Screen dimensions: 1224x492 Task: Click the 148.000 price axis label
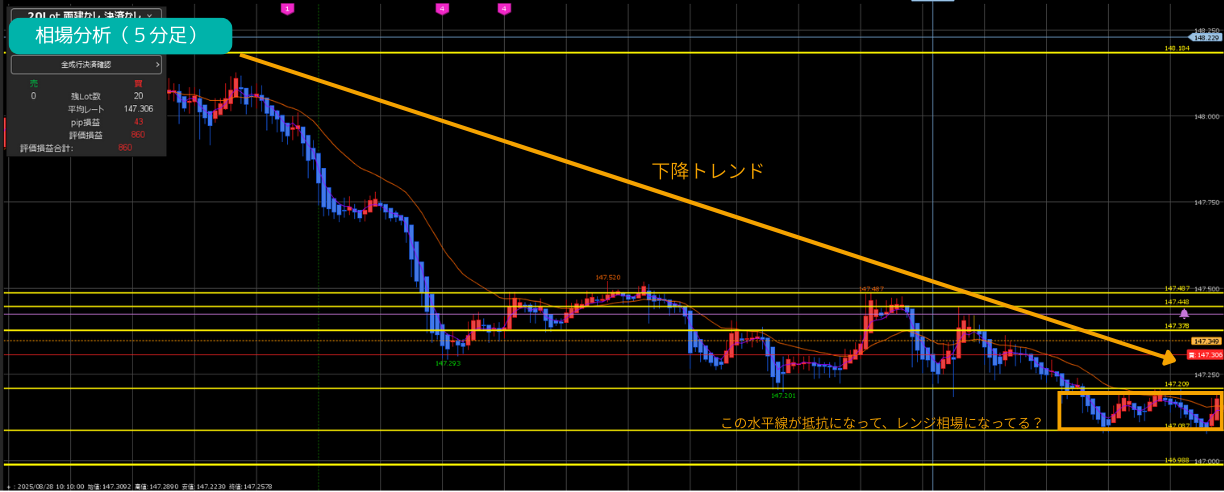click(x=1207, y=117)
